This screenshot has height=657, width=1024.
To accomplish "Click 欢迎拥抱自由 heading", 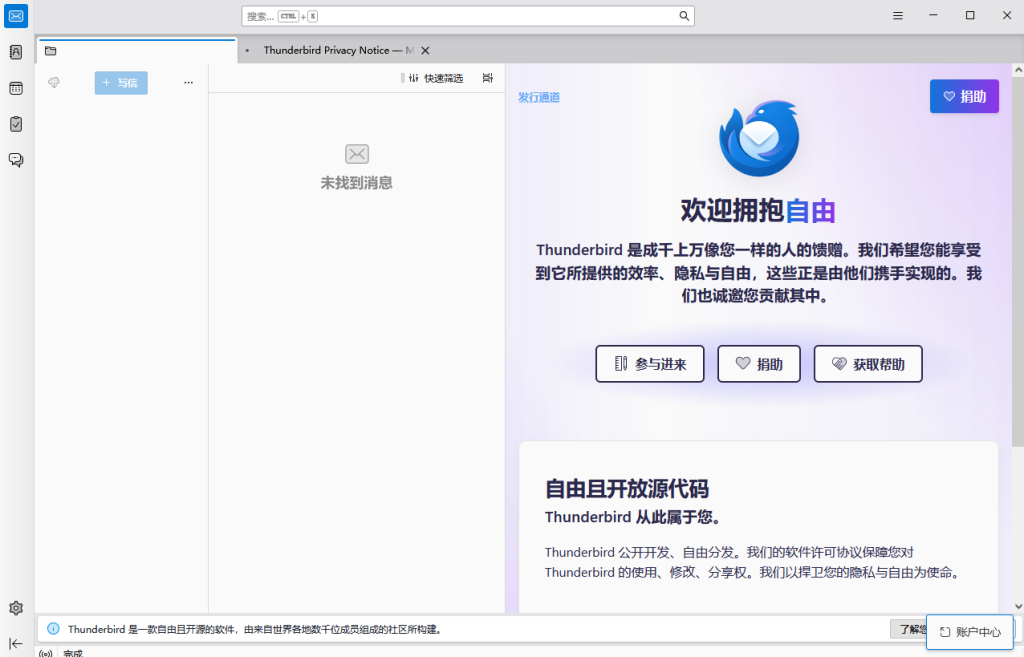I will point(758,210).
